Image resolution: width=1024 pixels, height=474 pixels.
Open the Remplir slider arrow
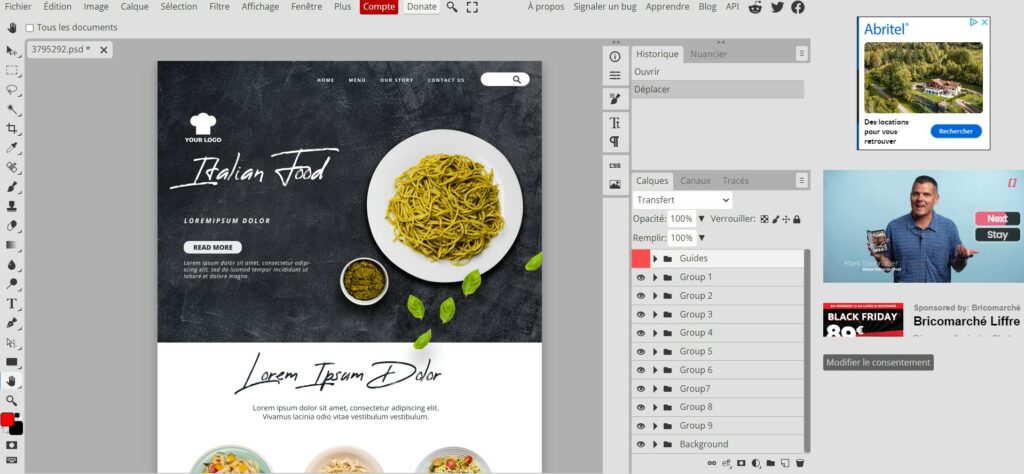[702, 238]
